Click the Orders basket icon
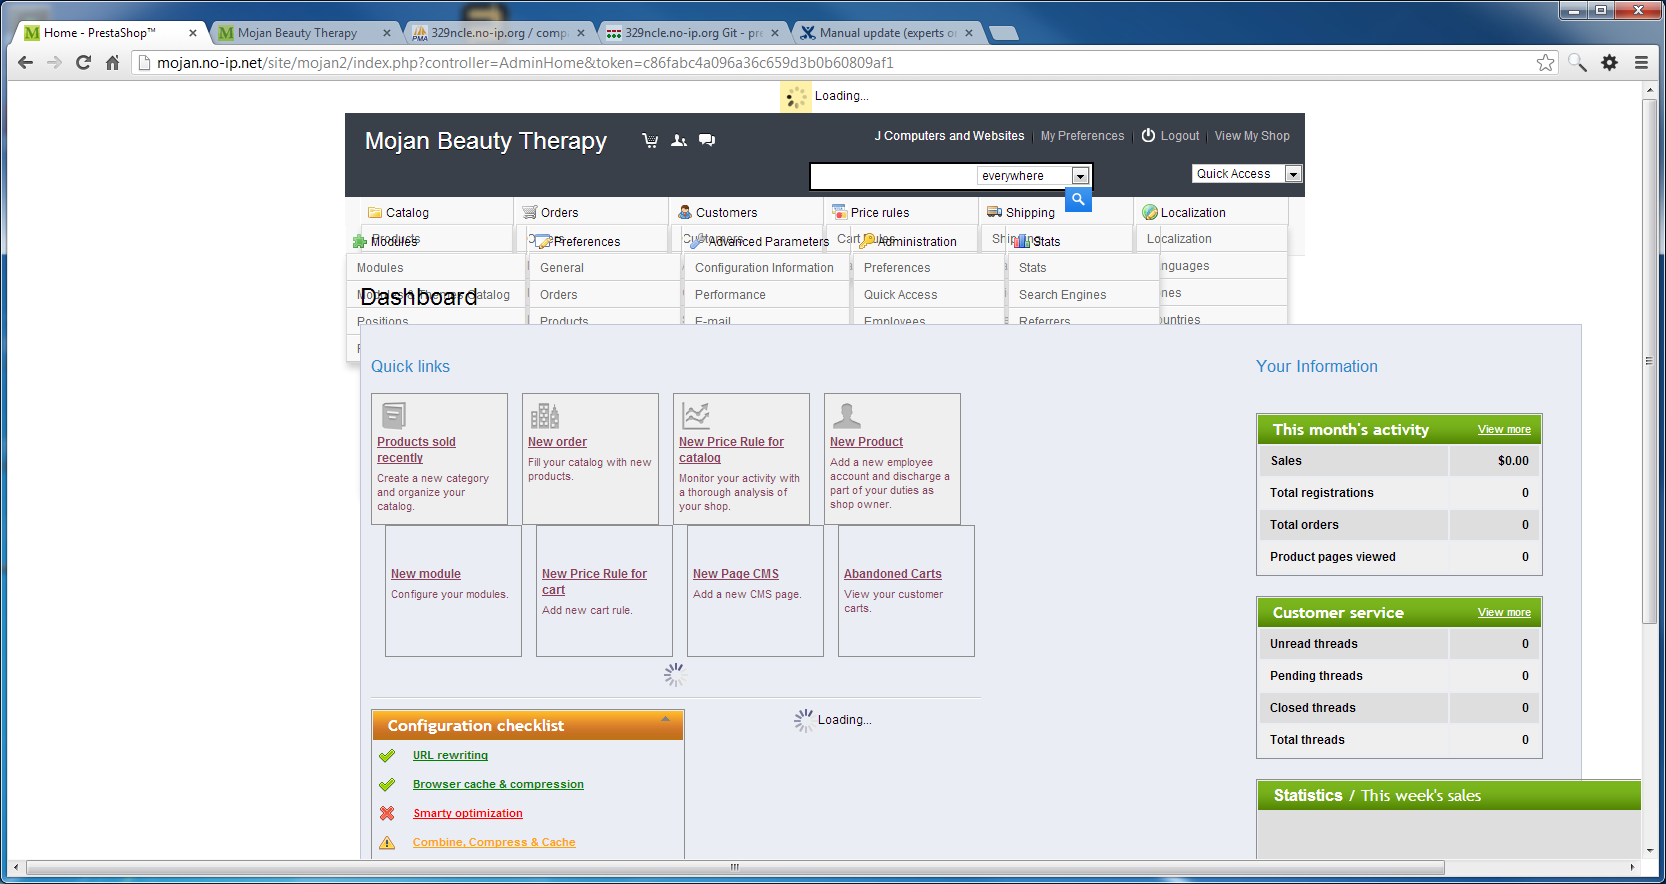Viewport: 1666px width, 884px height. click(530, 212)
